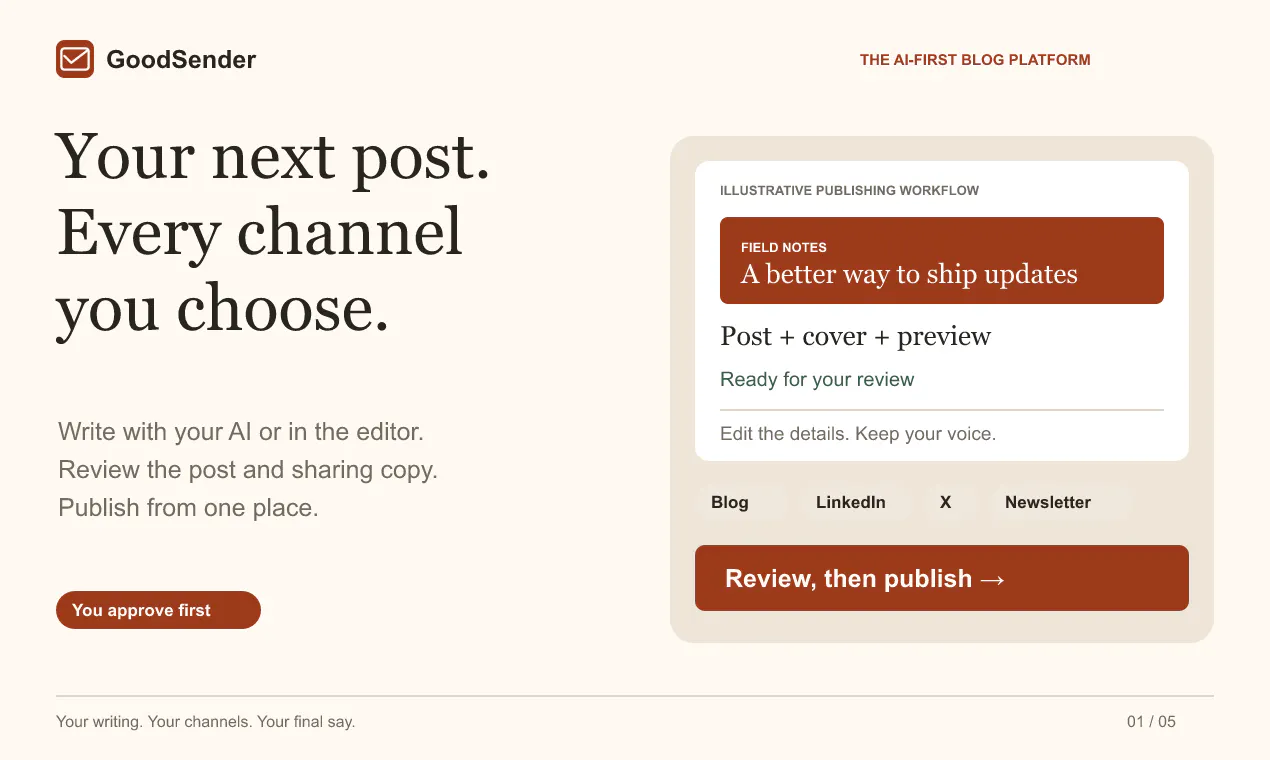This screenshot has height=760, width=1270.
Task: Click "Publish from one place." line
Action: pyautogui.click(x=188, y=507)
